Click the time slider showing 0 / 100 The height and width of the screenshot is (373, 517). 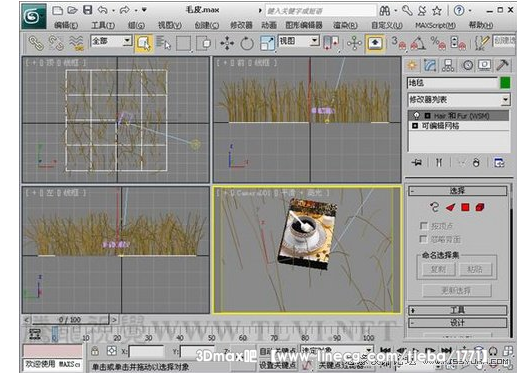pos(70,320)
